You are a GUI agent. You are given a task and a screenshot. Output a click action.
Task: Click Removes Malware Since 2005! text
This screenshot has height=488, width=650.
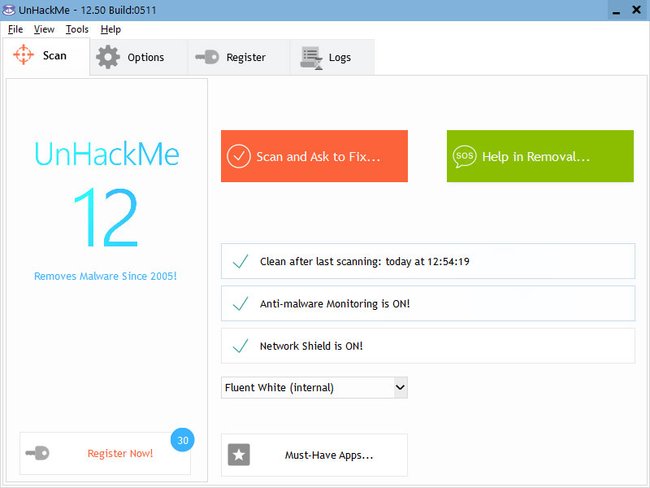(105, 276)
